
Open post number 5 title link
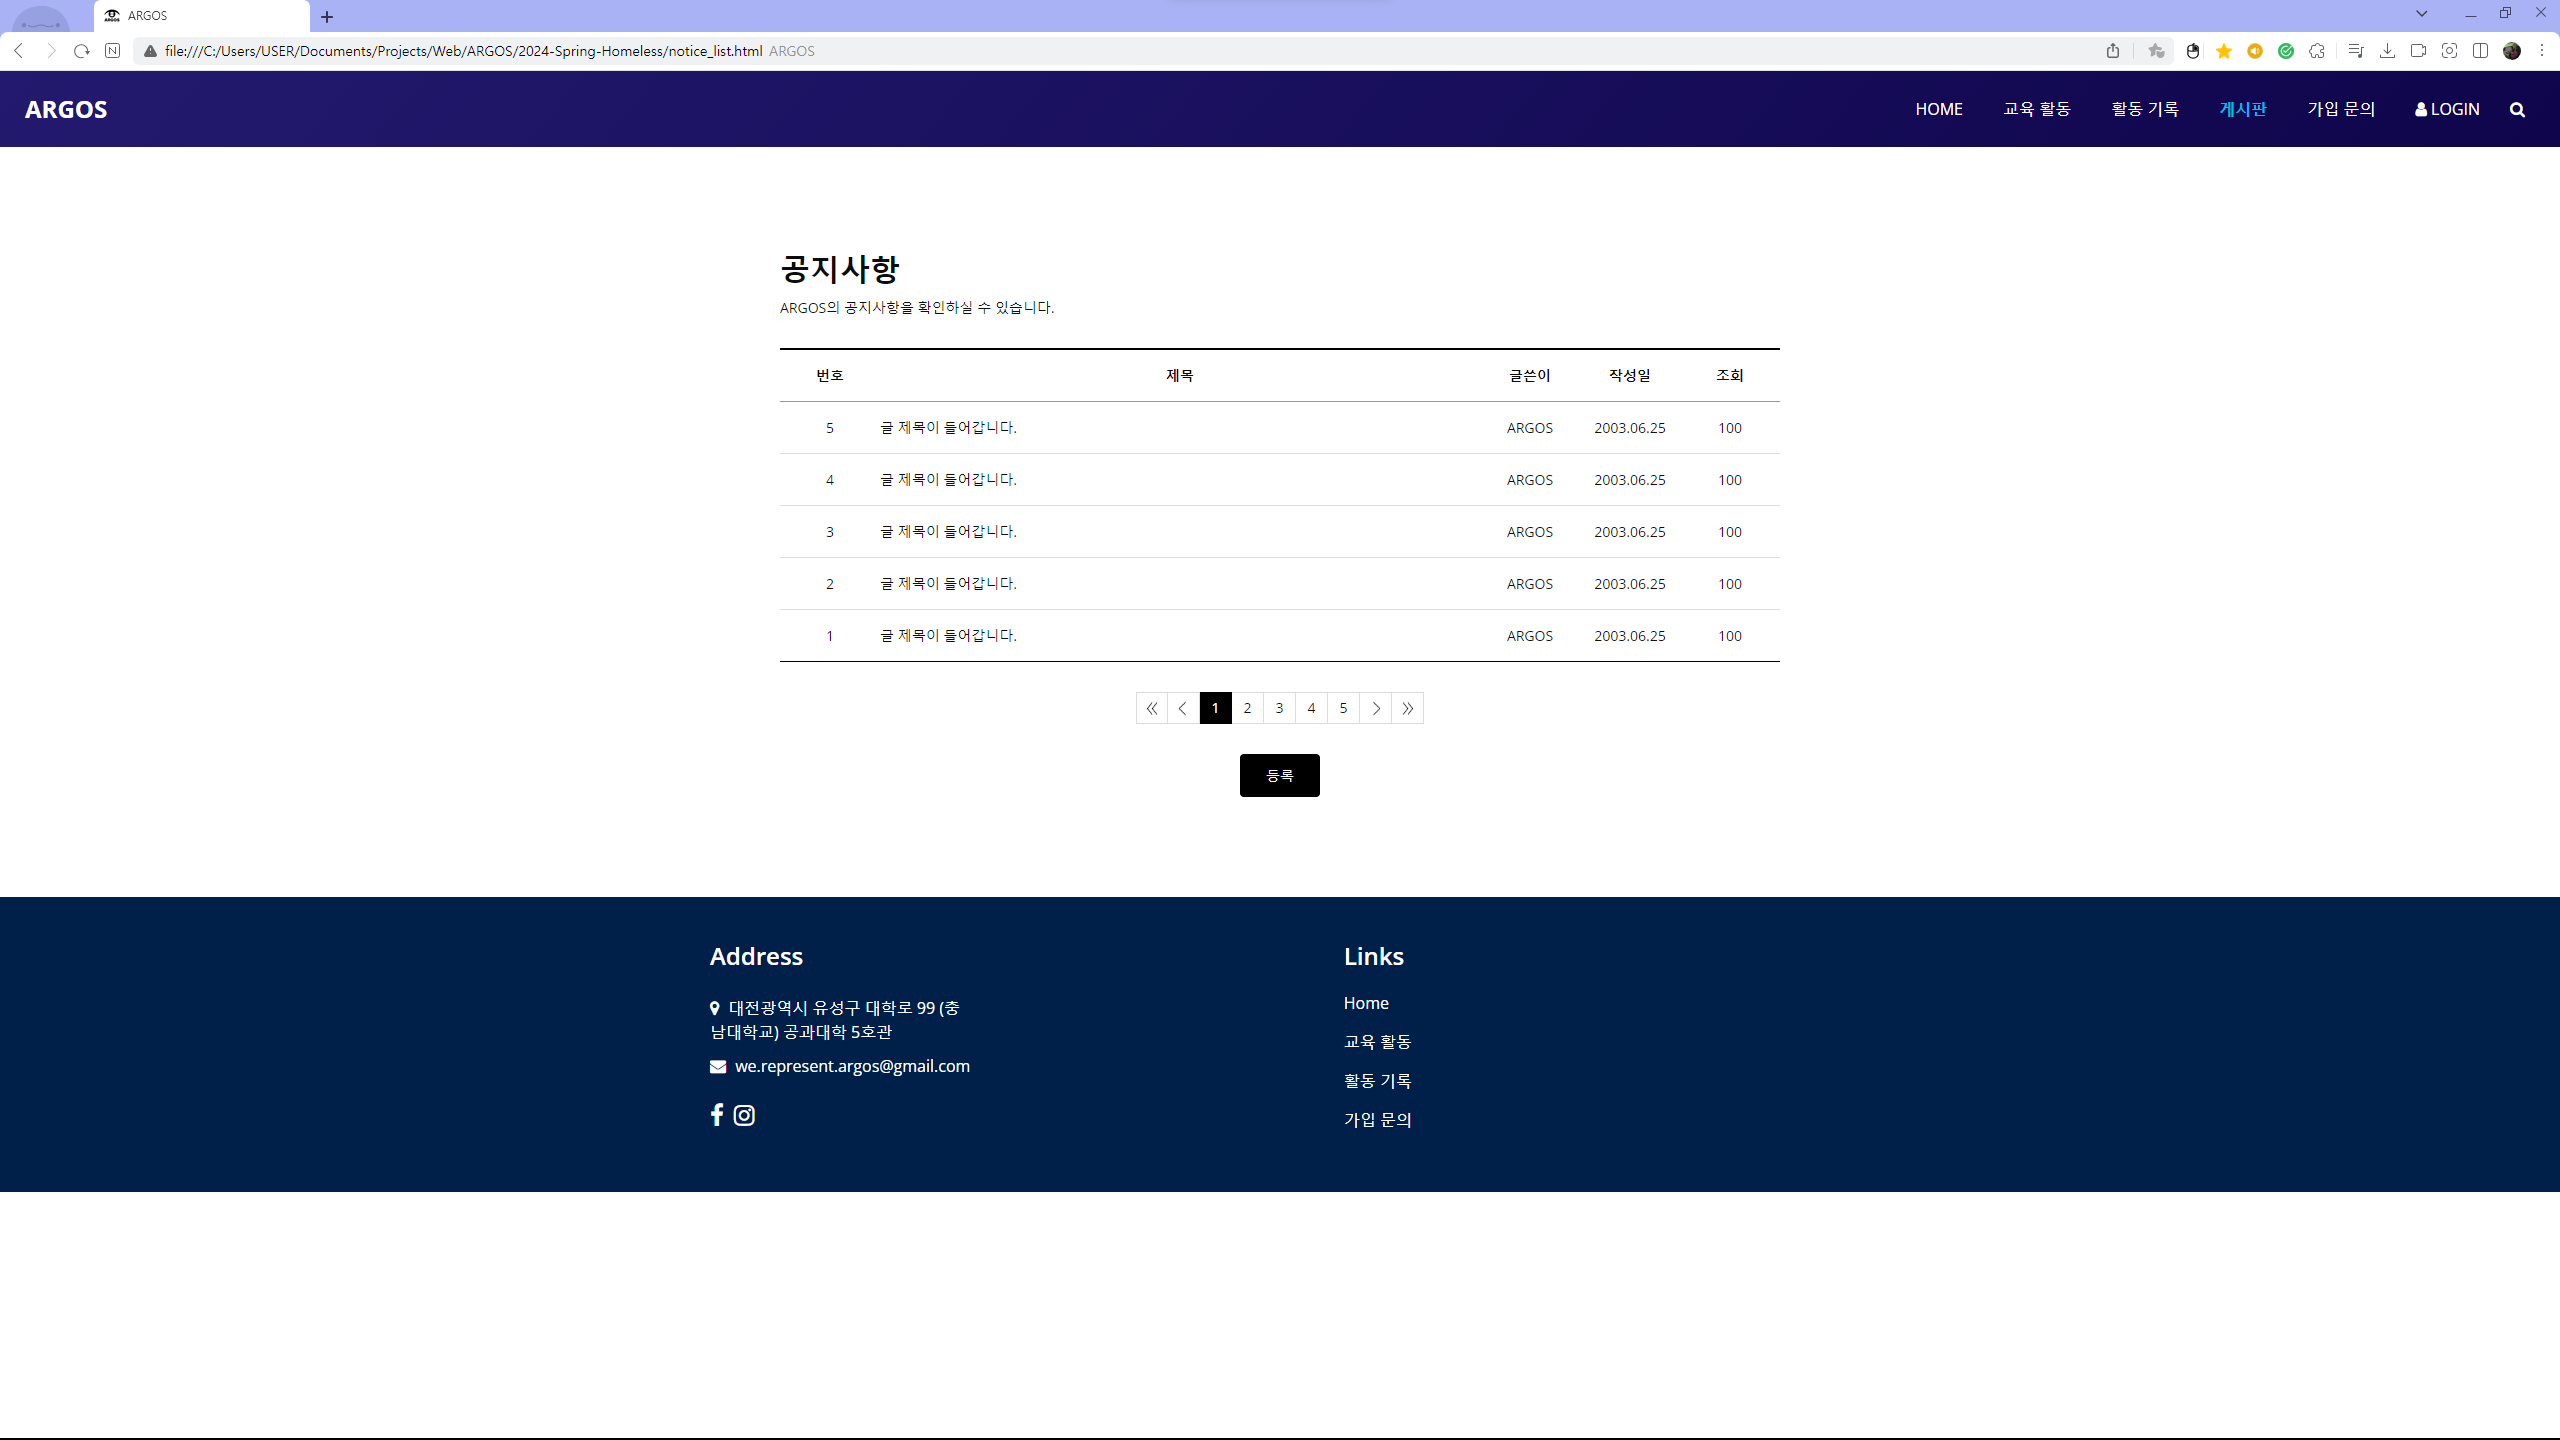pyautogui.click(x=947, y=427)
